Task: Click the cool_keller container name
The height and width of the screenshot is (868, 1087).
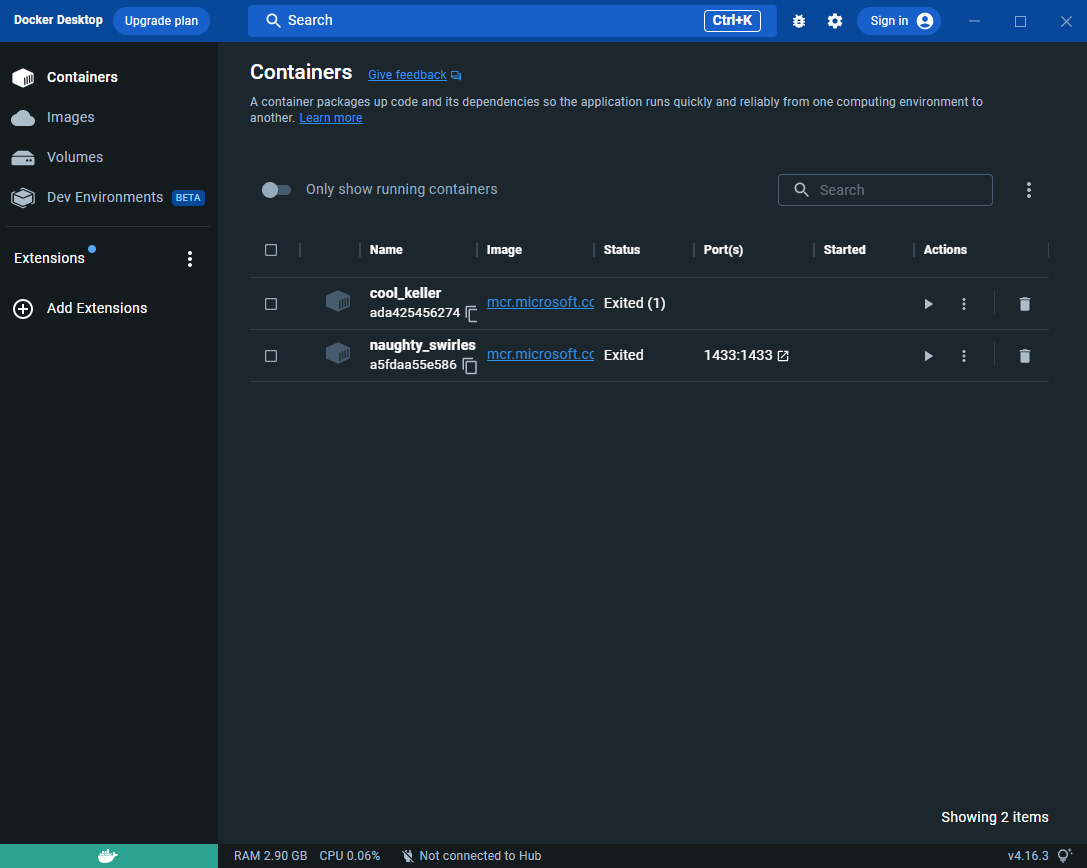Action: (x=406, y=293)
